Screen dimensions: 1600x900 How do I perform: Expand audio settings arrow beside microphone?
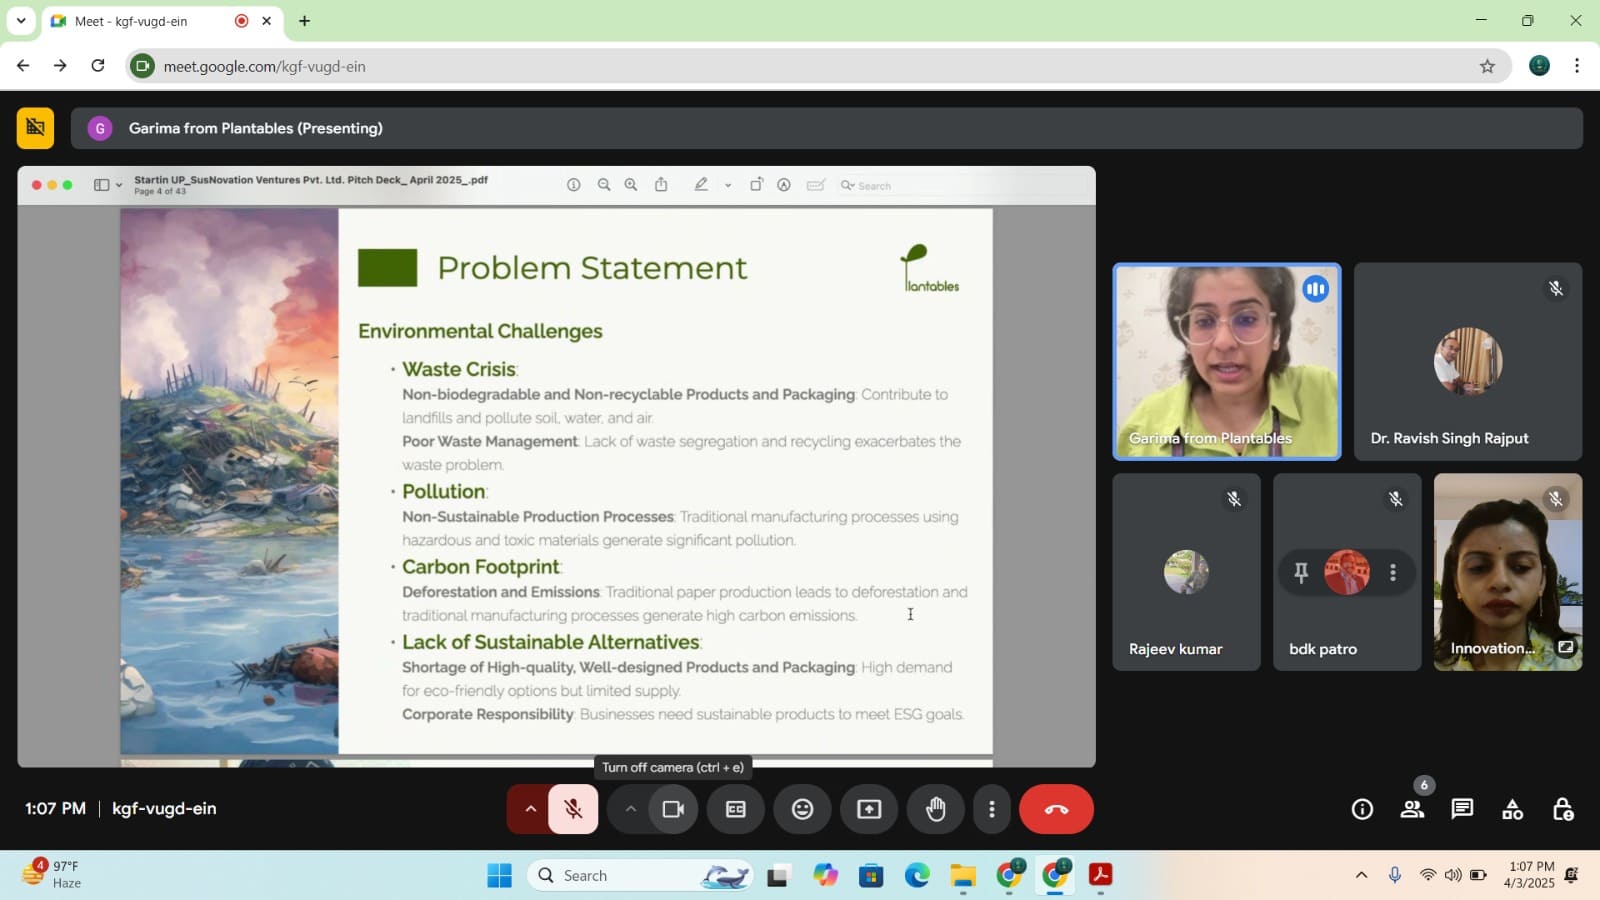coord(530,809)
